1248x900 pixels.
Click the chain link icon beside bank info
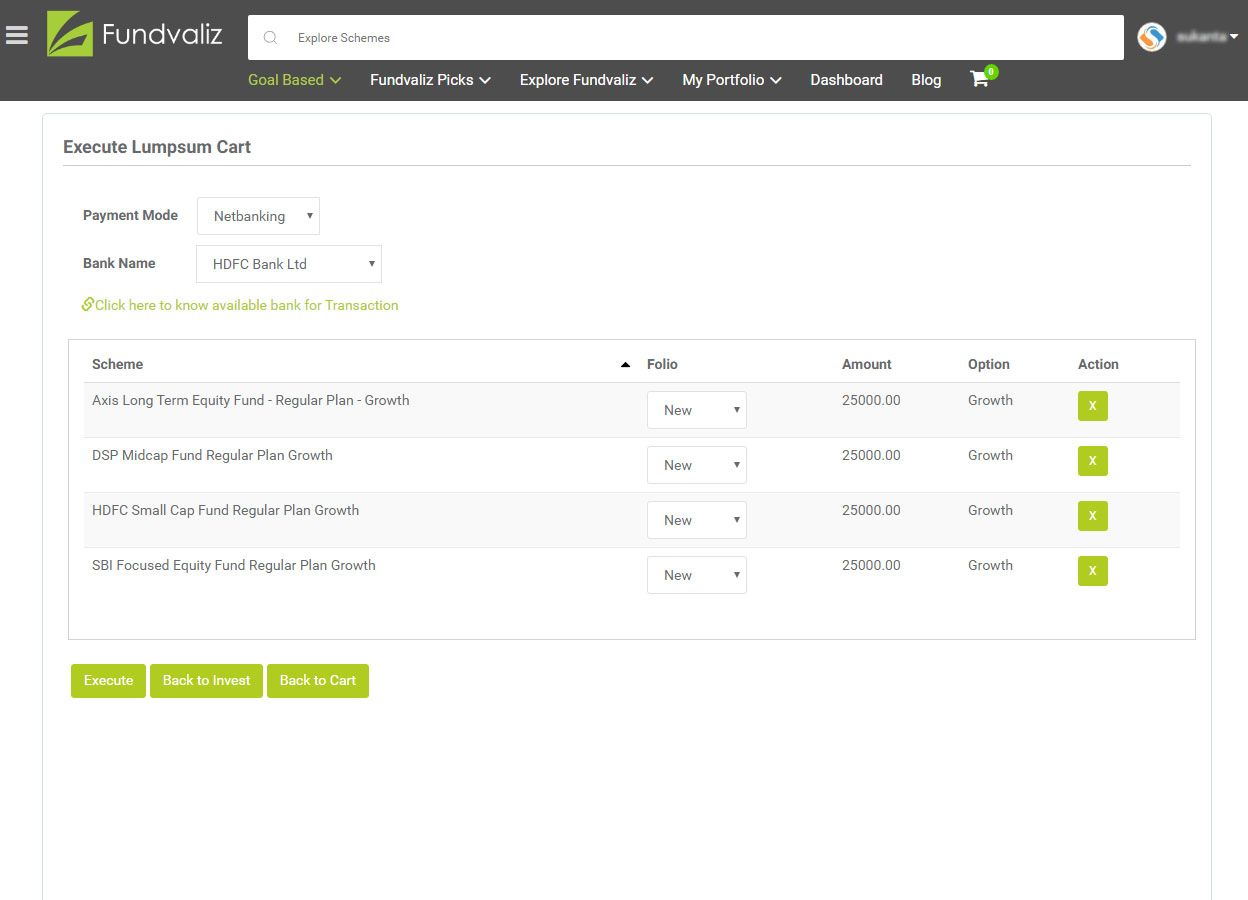tap(88, 304)
